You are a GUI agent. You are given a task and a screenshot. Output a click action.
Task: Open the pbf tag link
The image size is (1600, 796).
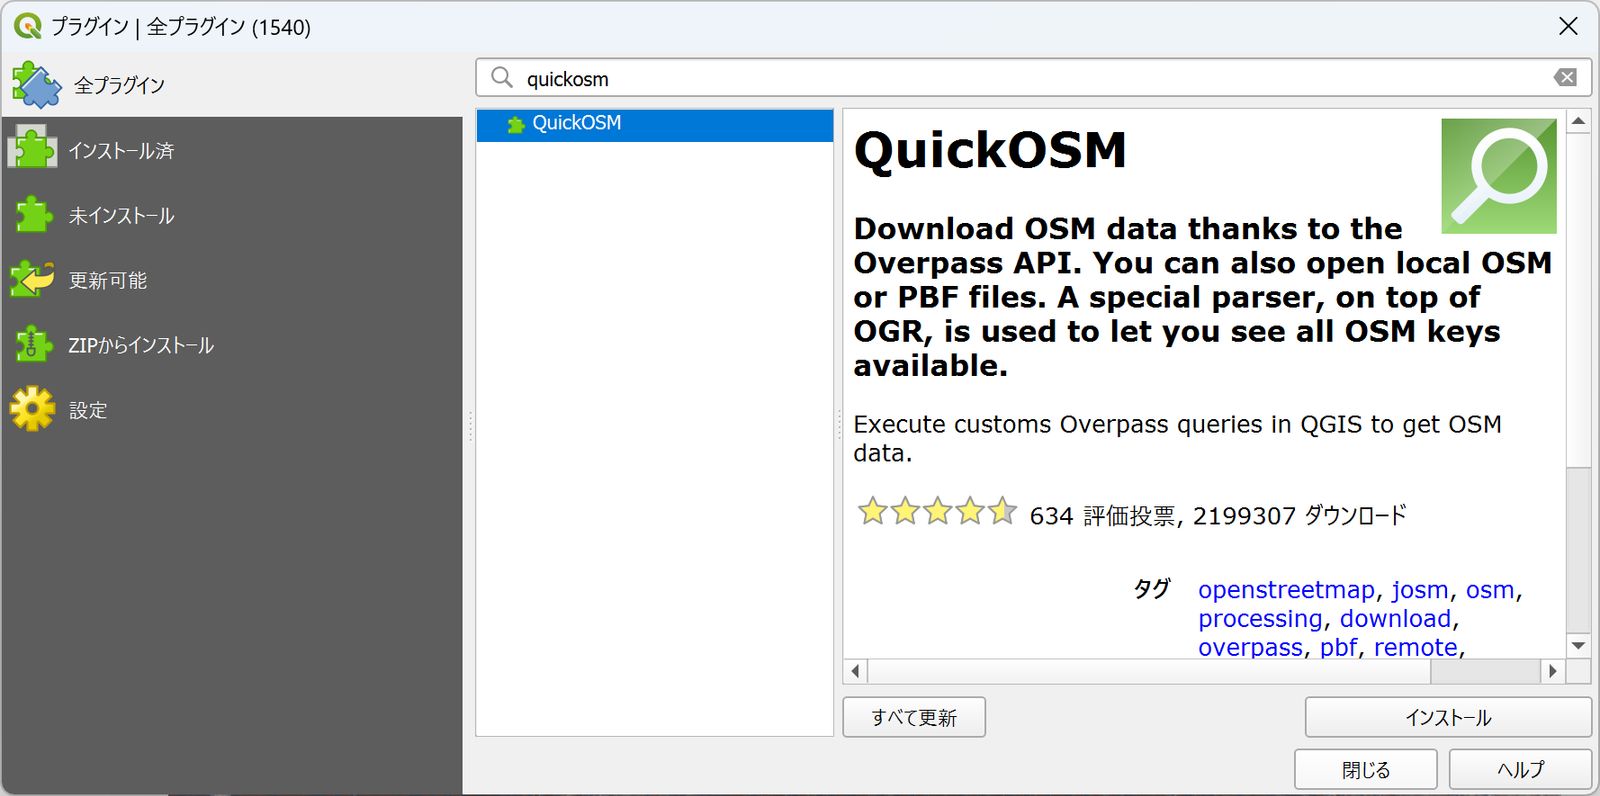coord(1338,647)
